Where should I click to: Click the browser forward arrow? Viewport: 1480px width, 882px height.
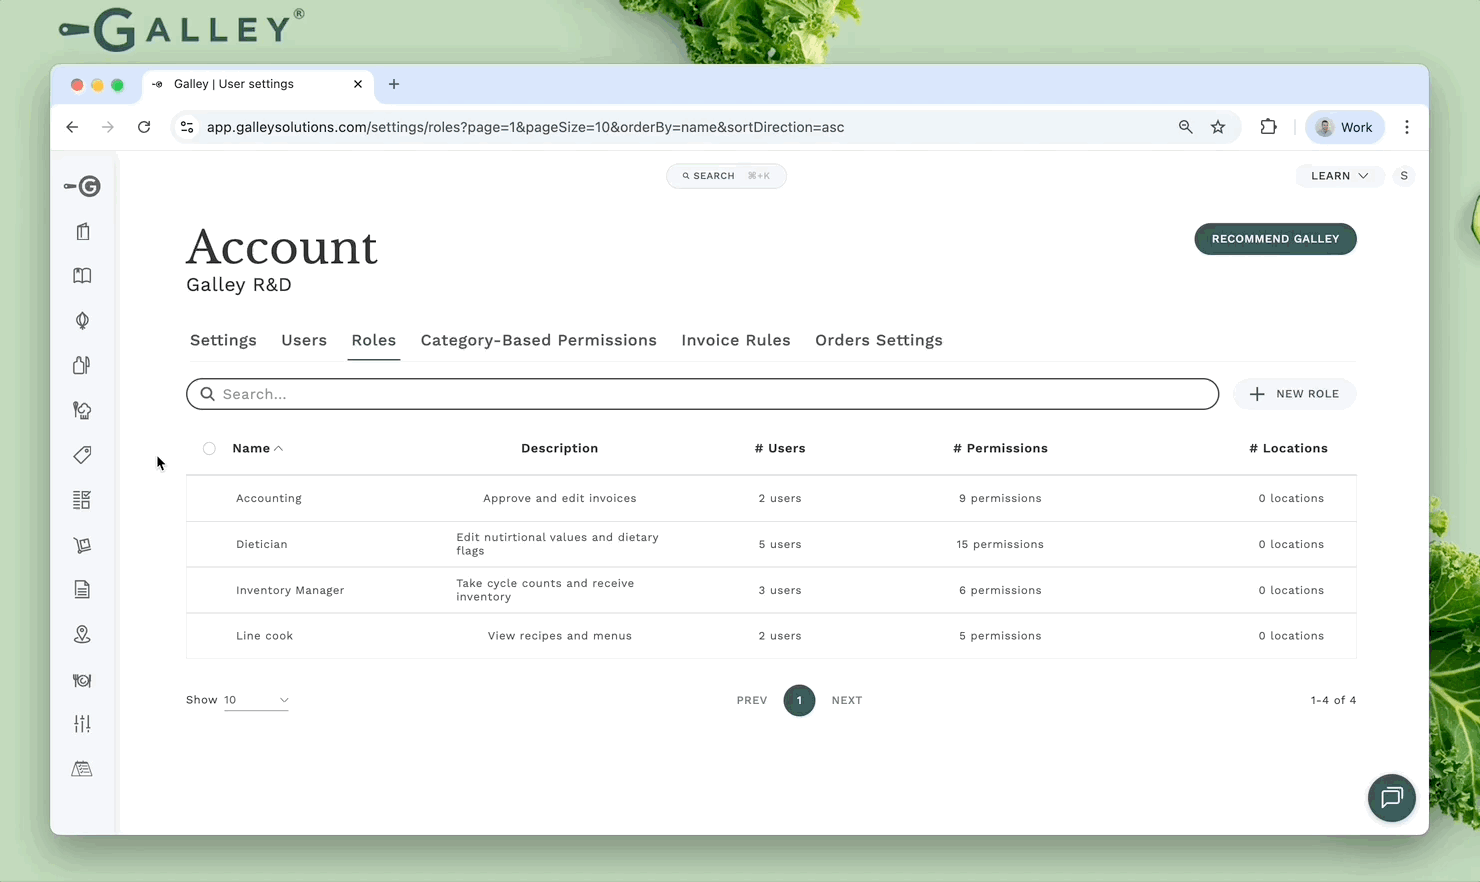108,127
